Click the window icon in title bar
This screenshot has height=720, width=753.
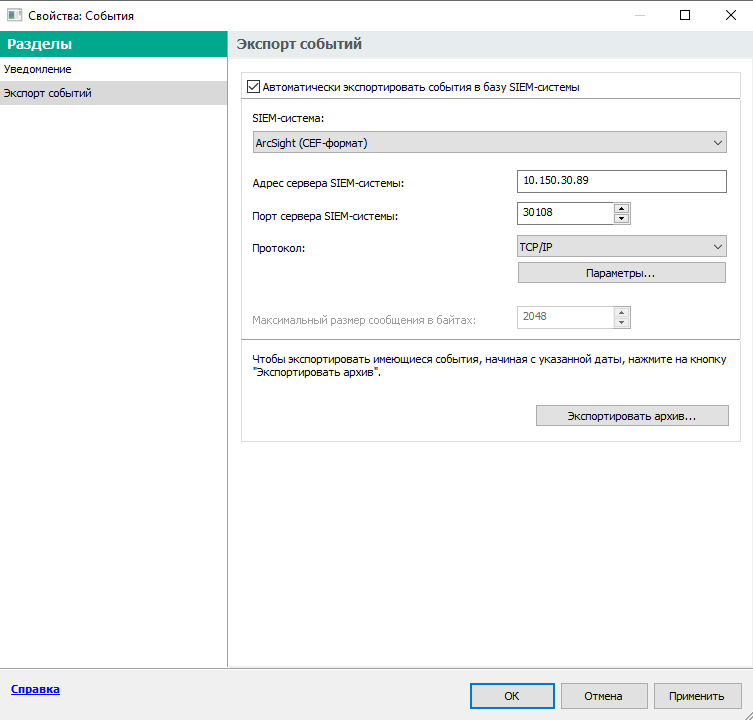click(x=14, y=16)
